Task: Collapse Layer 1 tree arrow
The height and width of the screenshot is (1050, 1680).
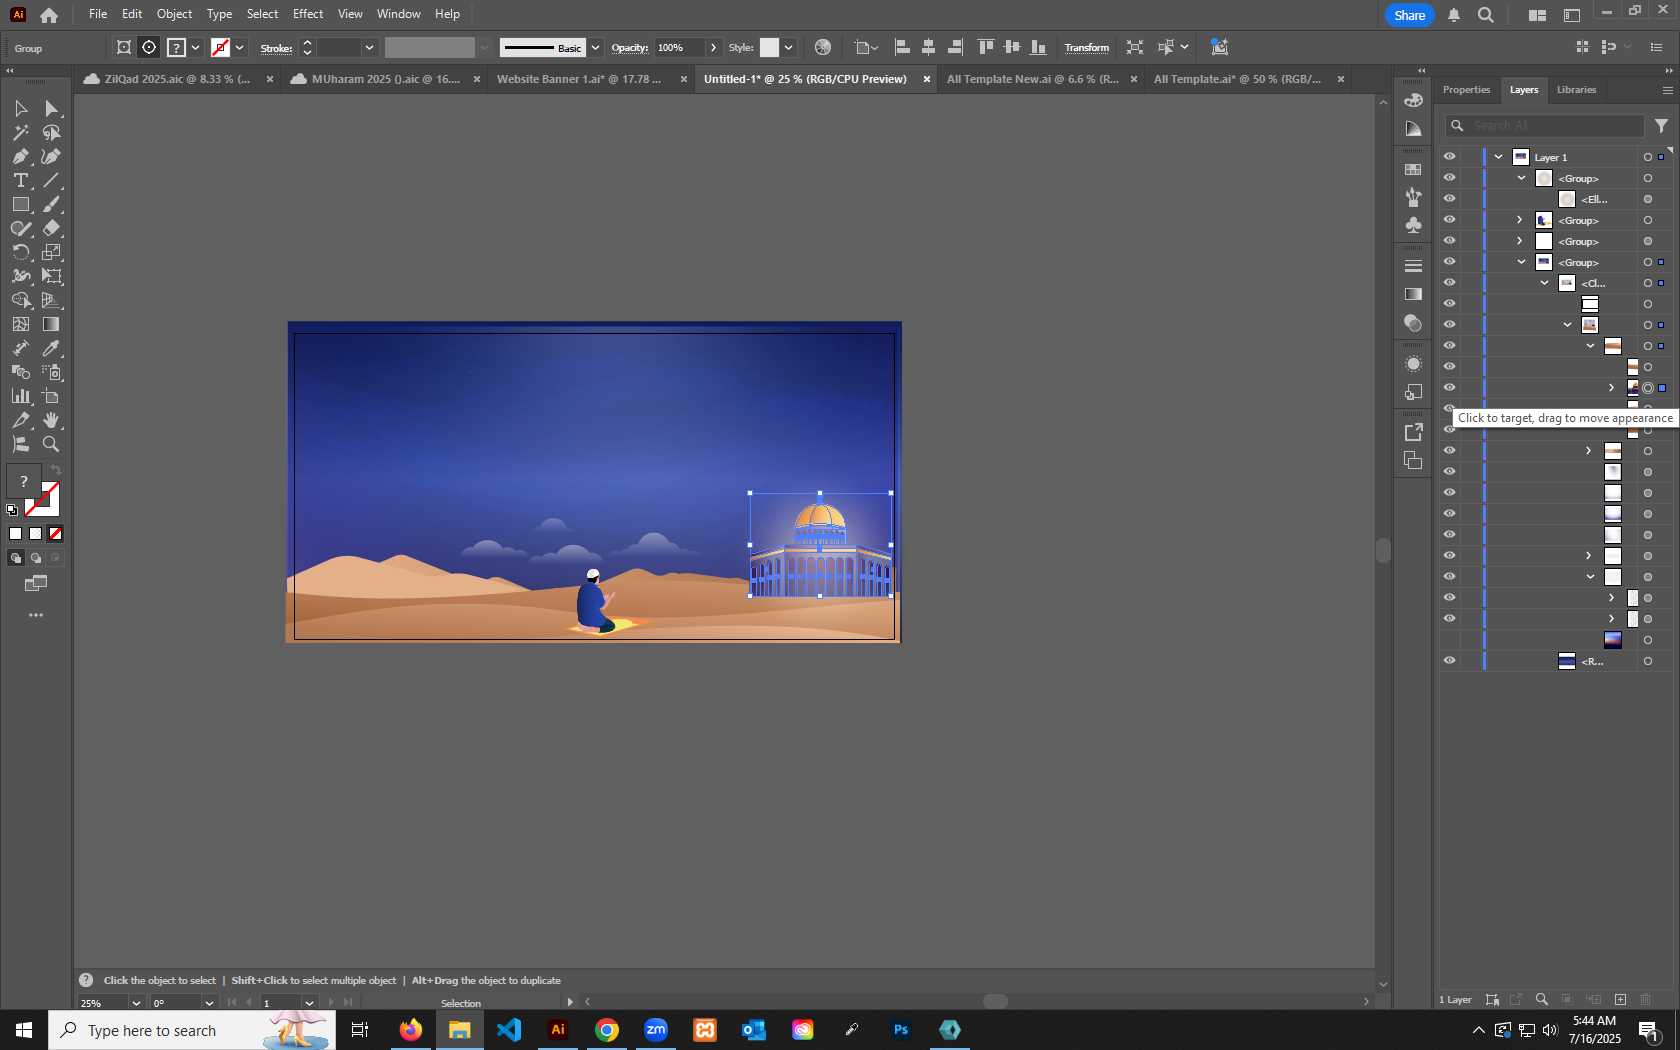Action: [1499, 157]
